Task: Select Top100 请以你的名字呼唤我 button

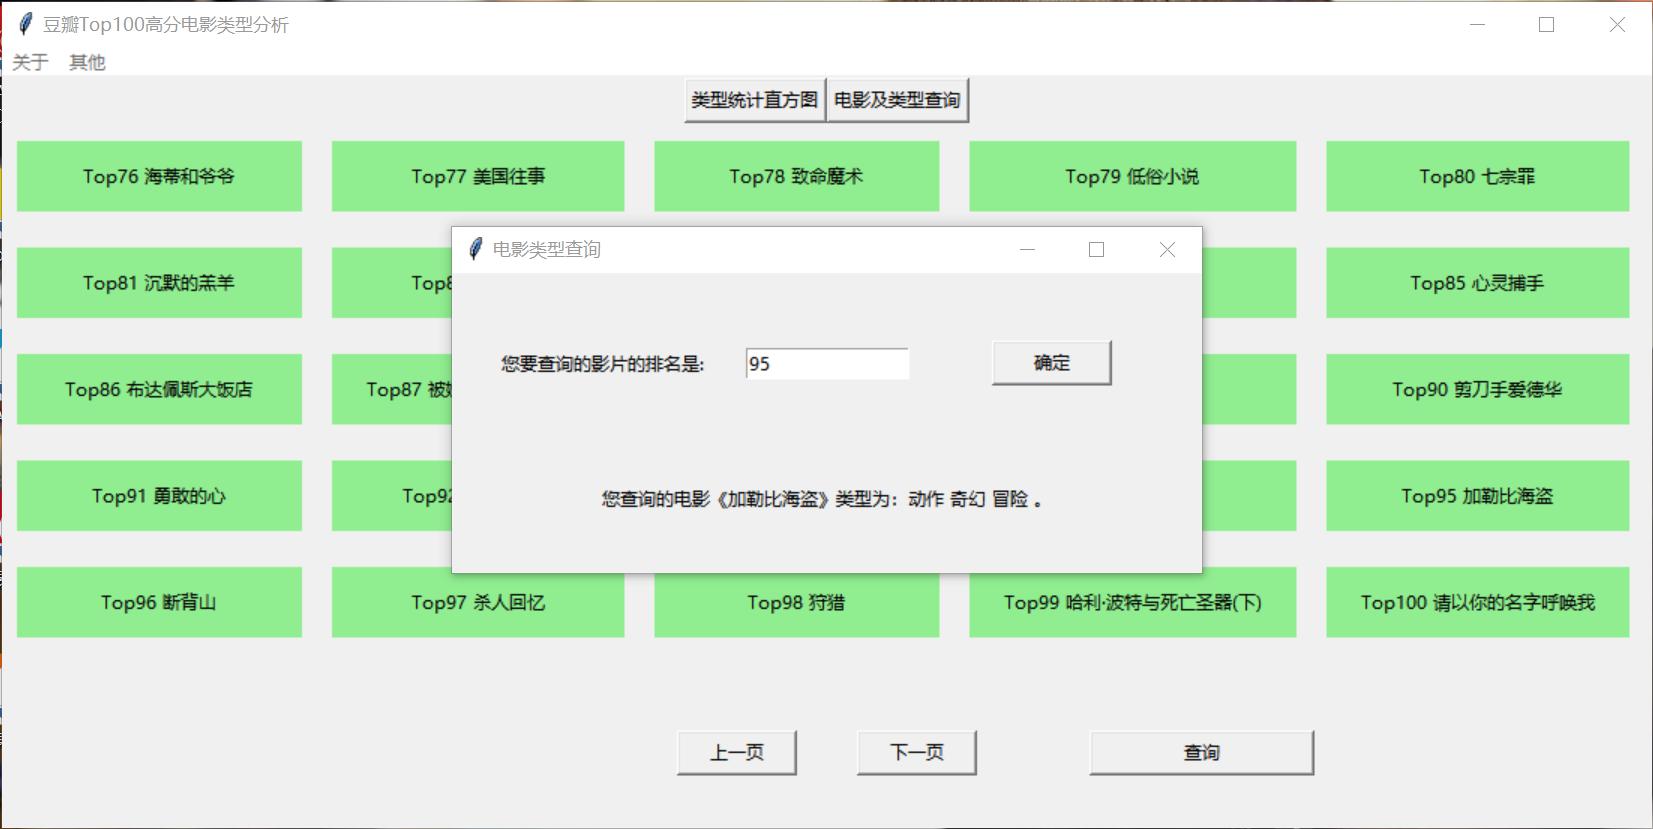Action: tap(1477, 602)
